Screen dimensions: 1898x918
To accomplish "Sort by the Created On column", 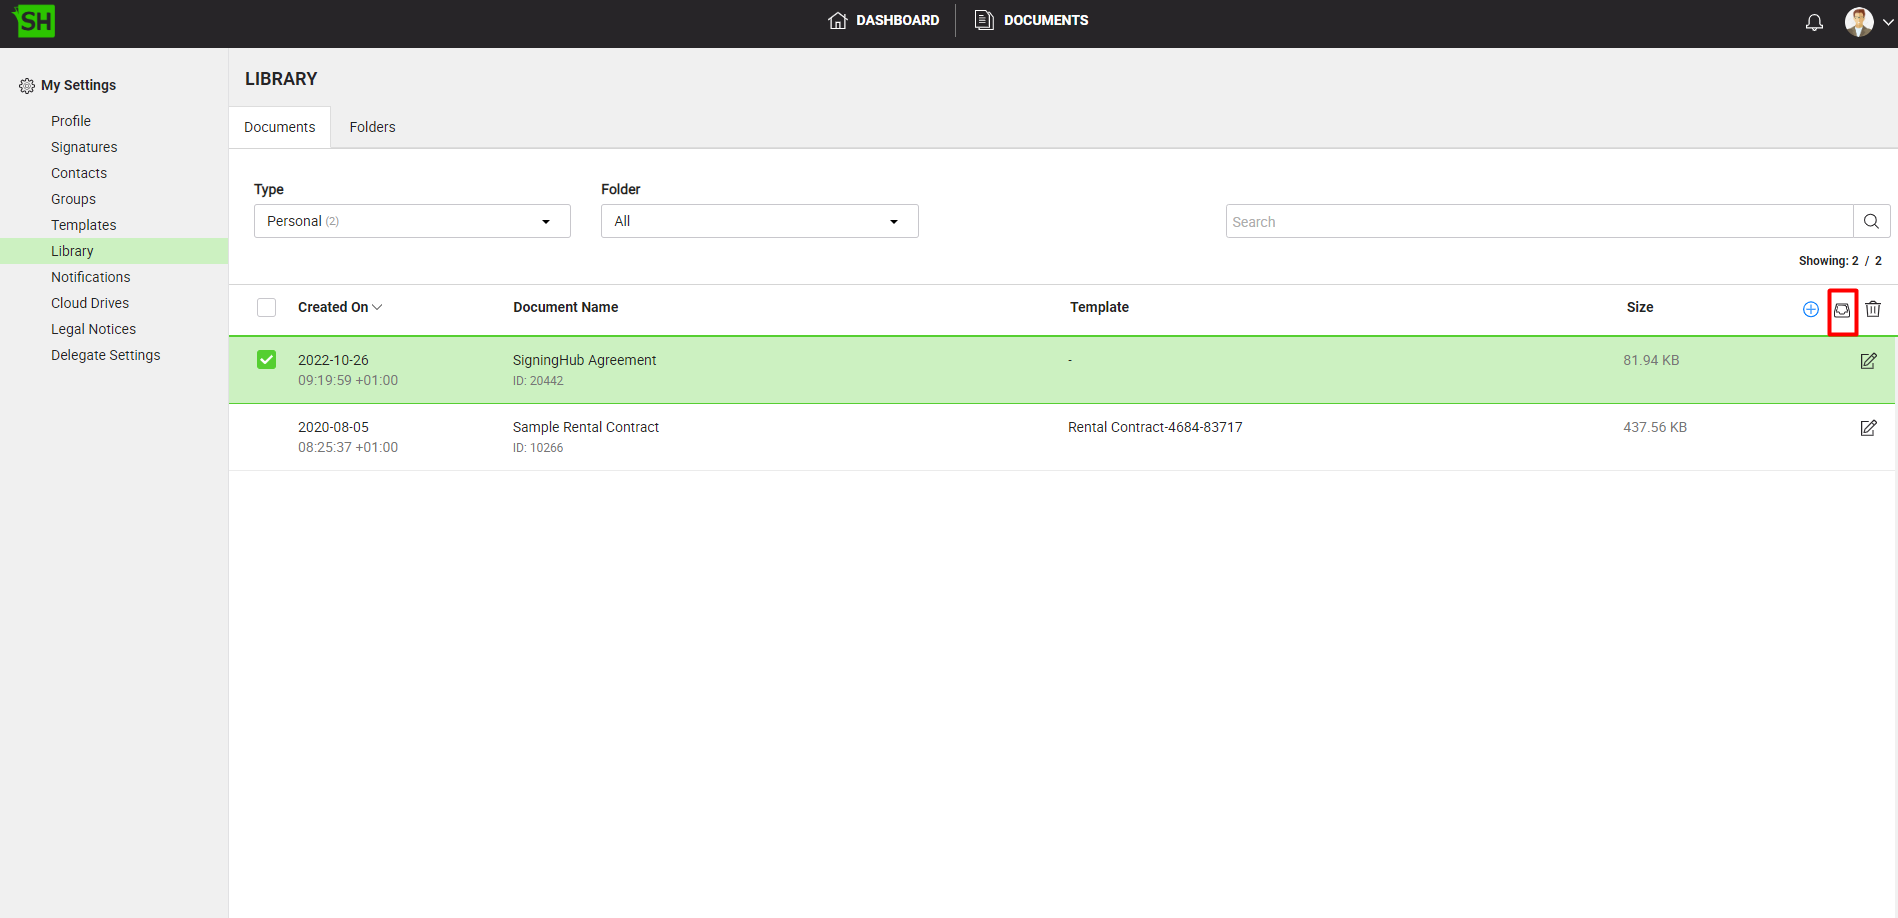I will pos(339,307).
